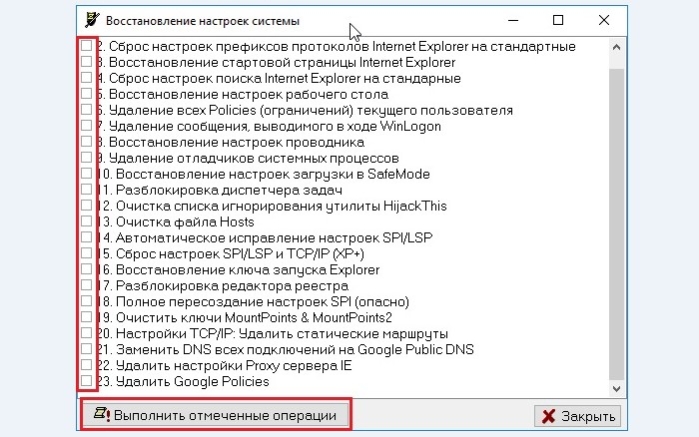
Task: Click the script icon on the Выполнить button
Action: (x=102, y=414)
